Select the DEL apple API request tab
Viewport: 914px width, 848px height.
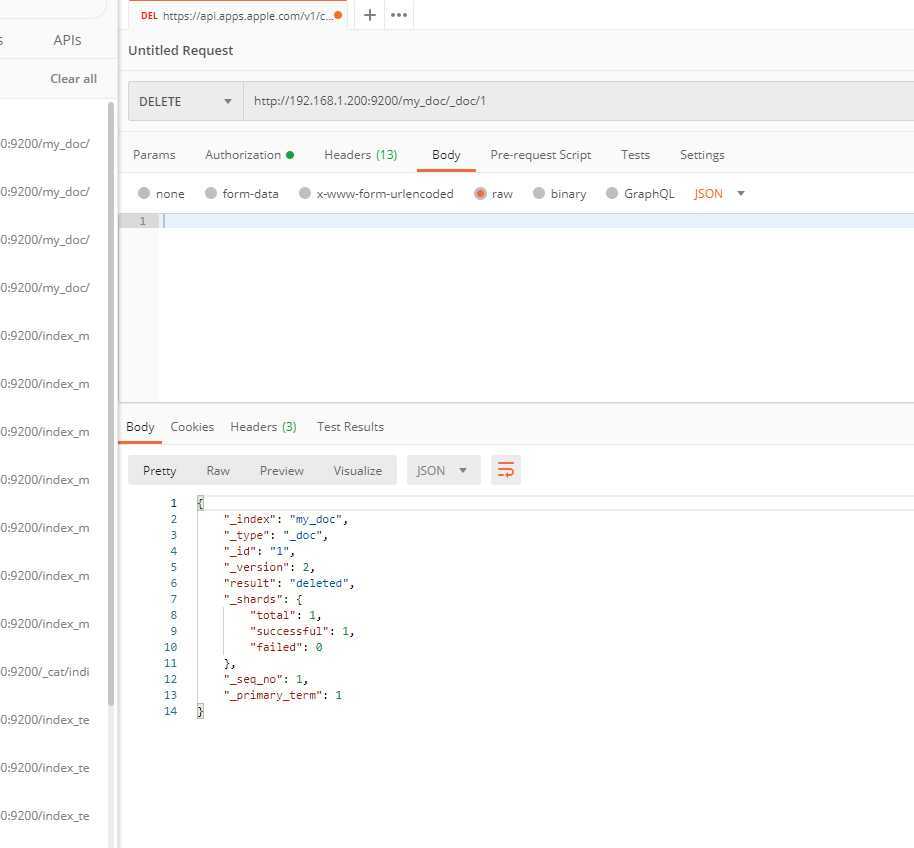238,16
